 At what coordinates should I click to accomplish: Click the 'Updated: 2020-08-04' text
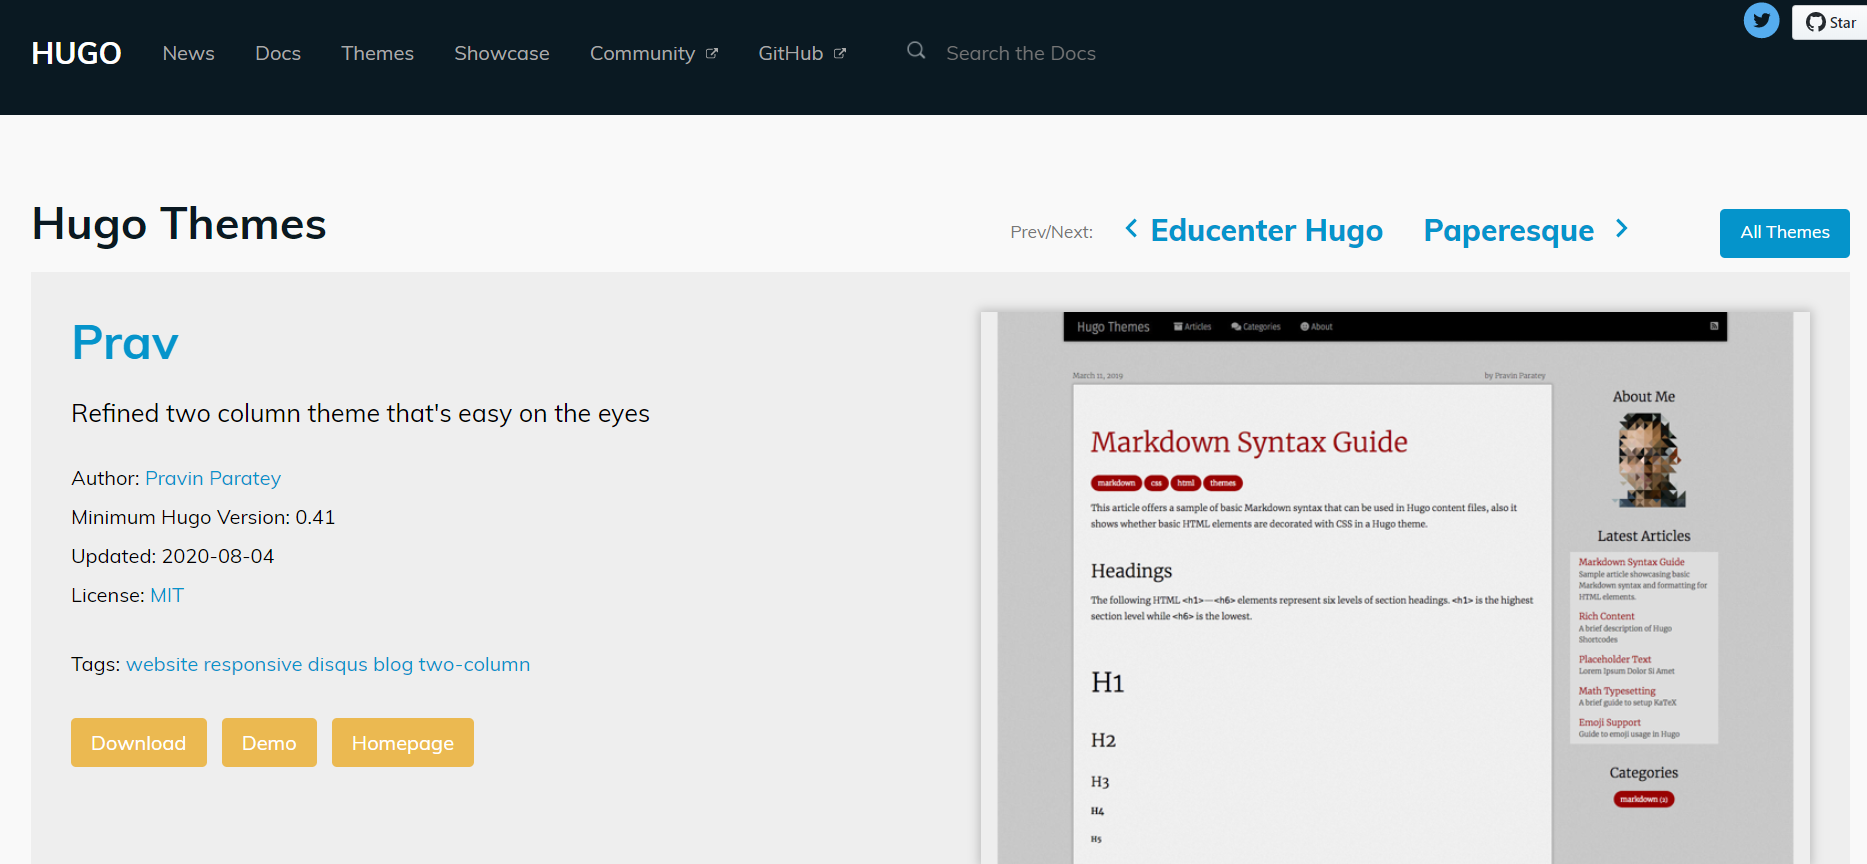(172, 556)
